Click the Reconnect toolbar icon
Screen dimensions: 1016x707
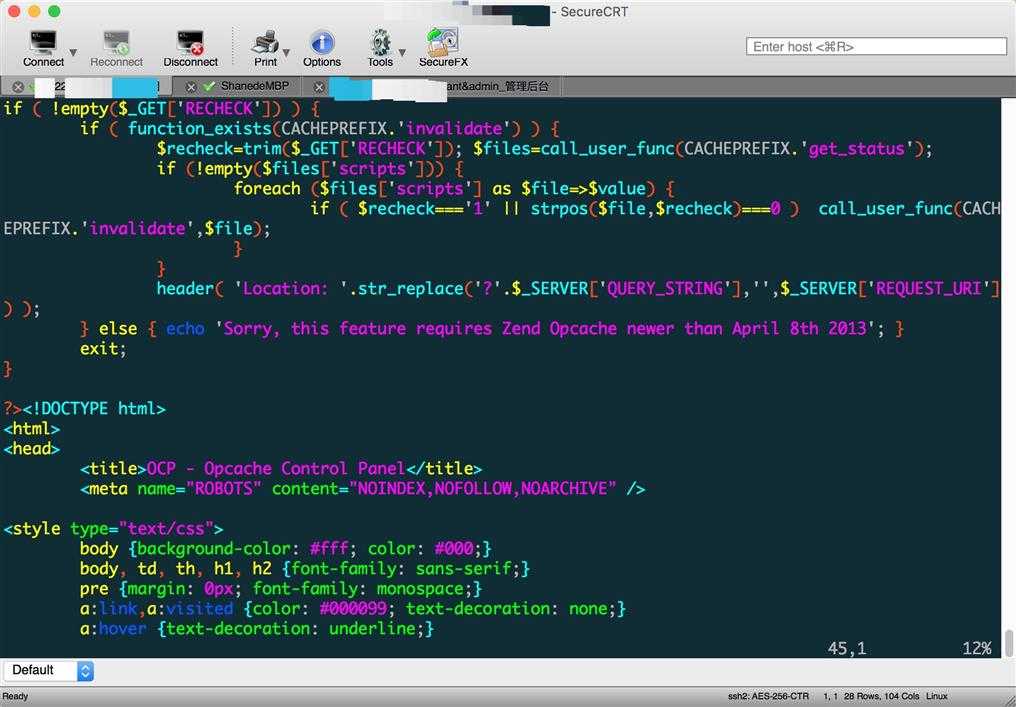[116, 49]
